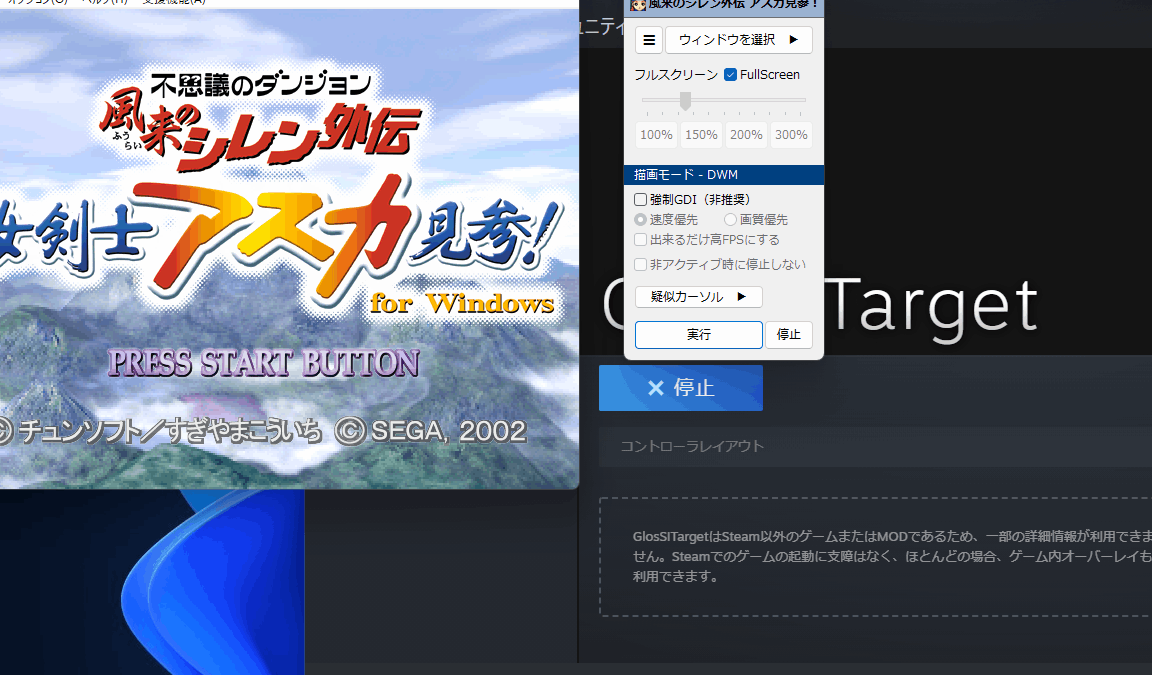
Task: Select the 画質優先 radio button
Action: 730,219
